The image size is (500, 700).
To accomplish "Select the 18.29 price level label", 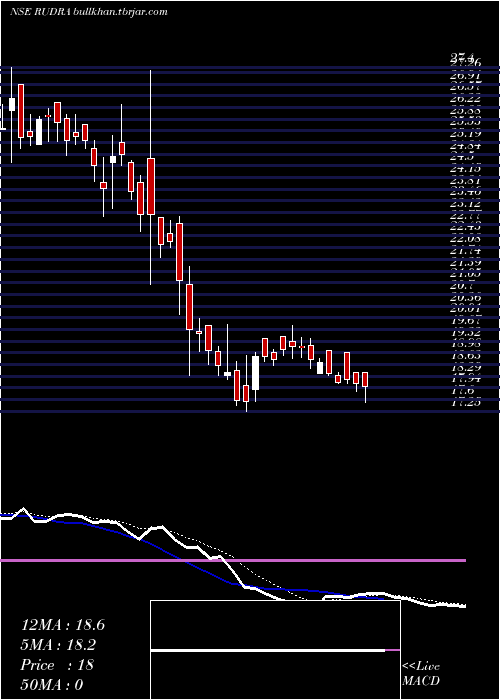I will [x=465, y=368].
